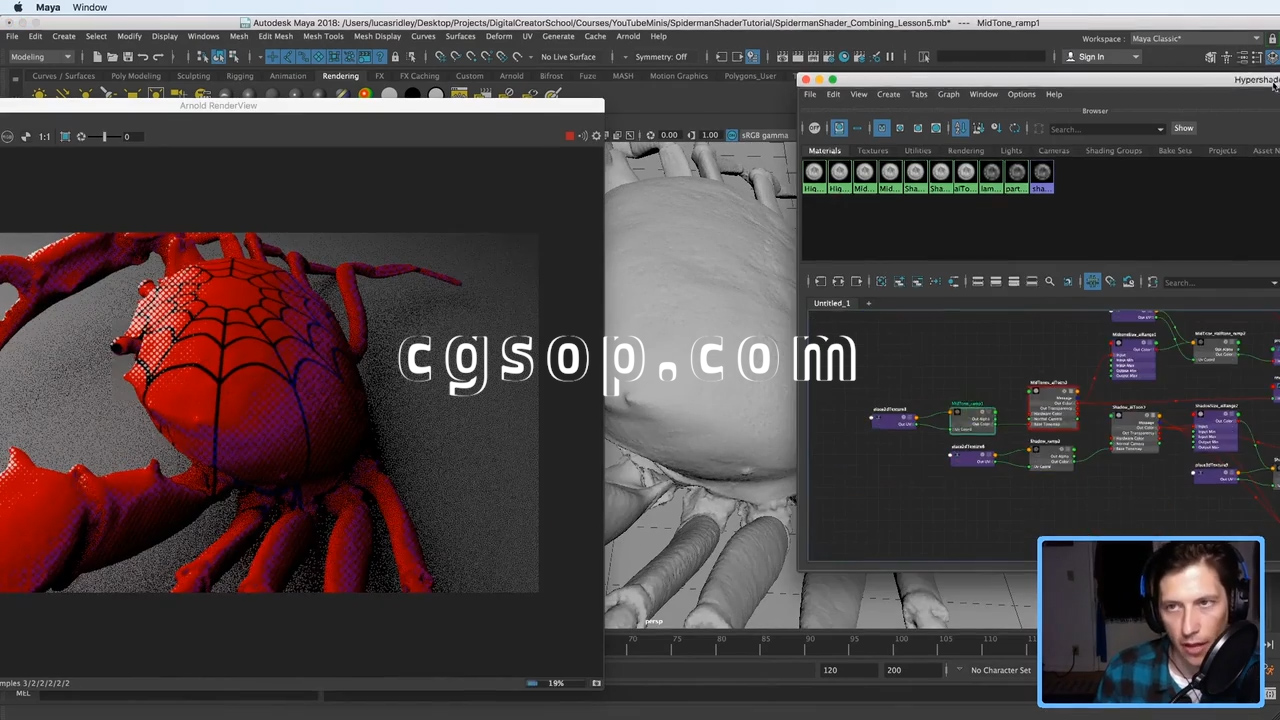Select the first Hig... material swatch

(x=814, y=177)
